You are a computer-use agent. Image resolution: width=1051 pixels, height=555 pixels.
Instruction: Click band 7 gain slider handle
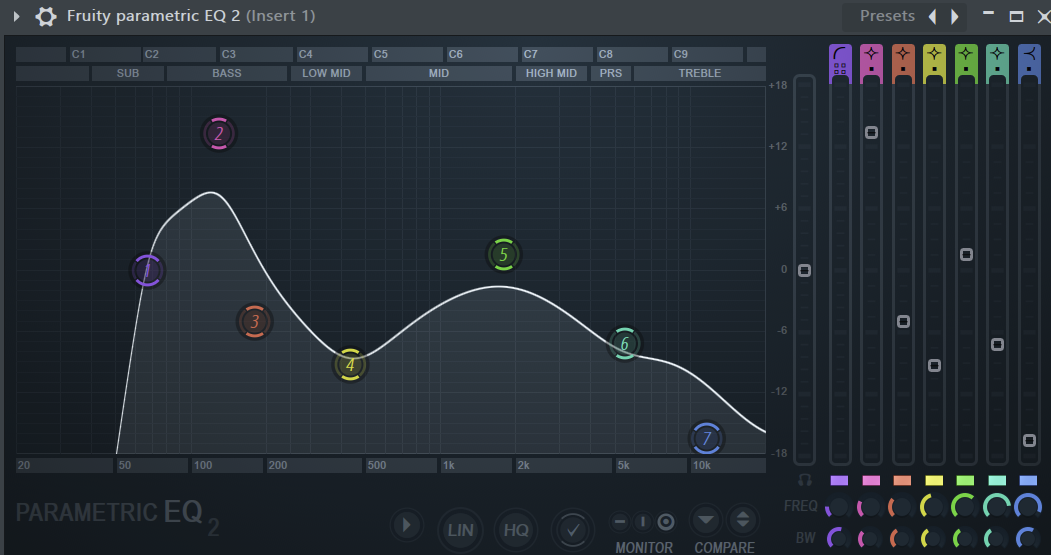pos(1029,440)
